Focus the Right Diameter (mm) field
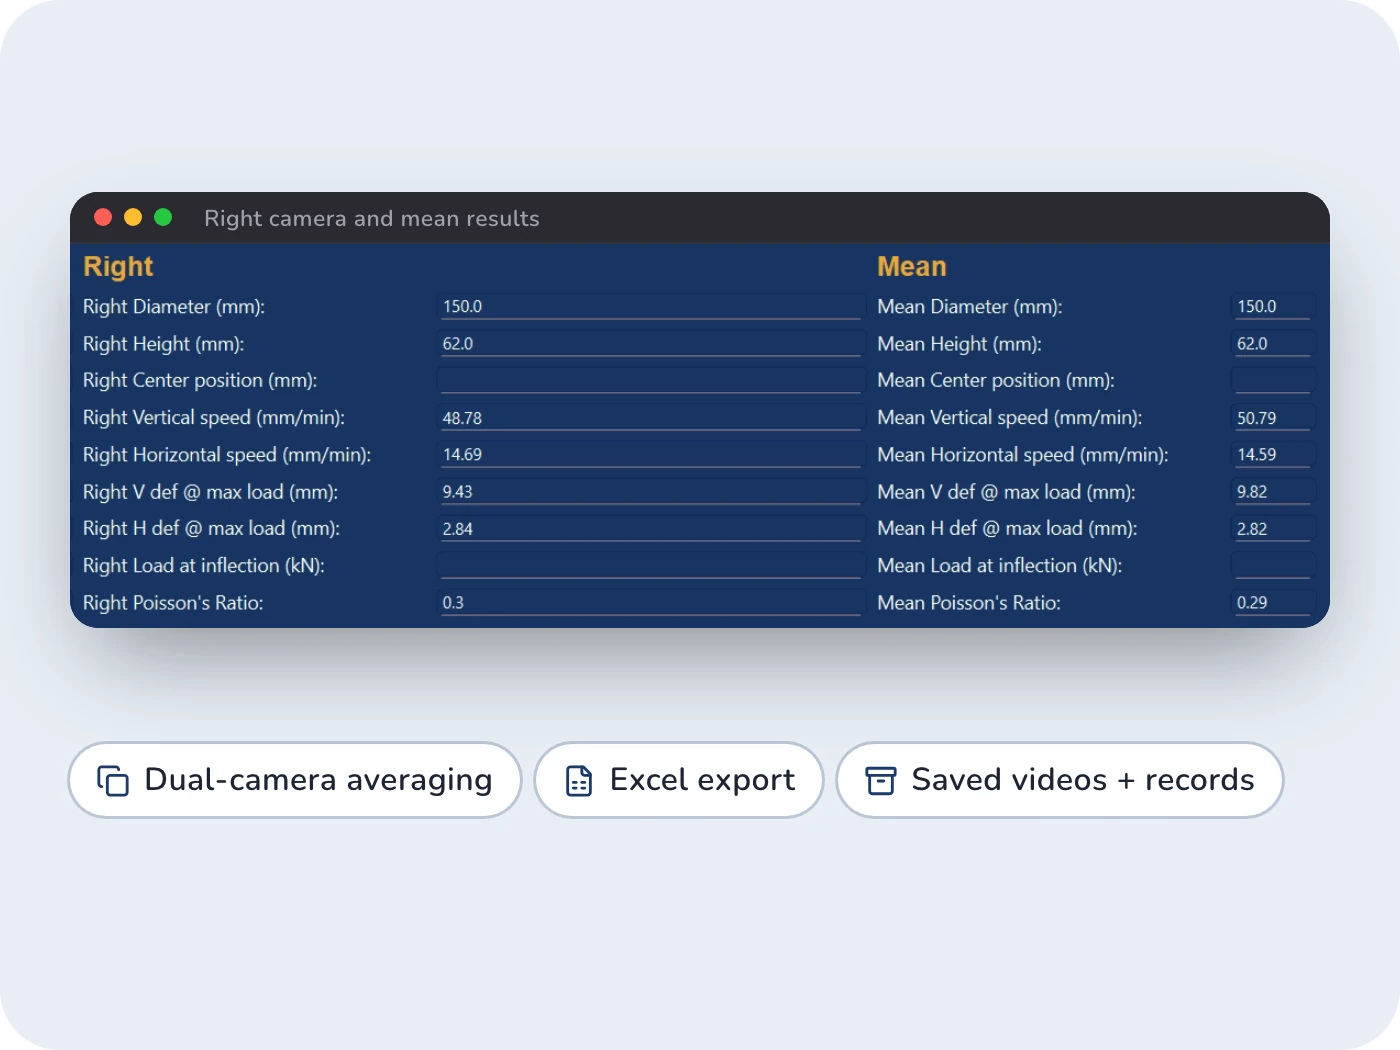Viewport: 1400px width, 1050px height. tap(651, 306)
